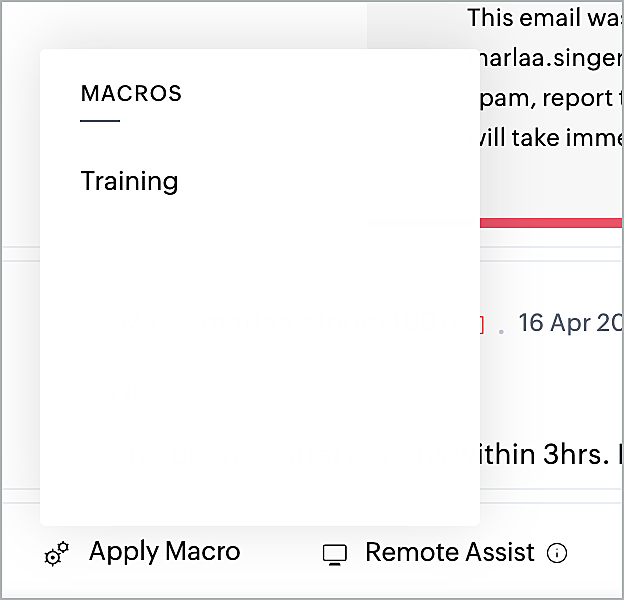Click the Apply Macro label
This screenshot has height=600, width=624.
164,551
